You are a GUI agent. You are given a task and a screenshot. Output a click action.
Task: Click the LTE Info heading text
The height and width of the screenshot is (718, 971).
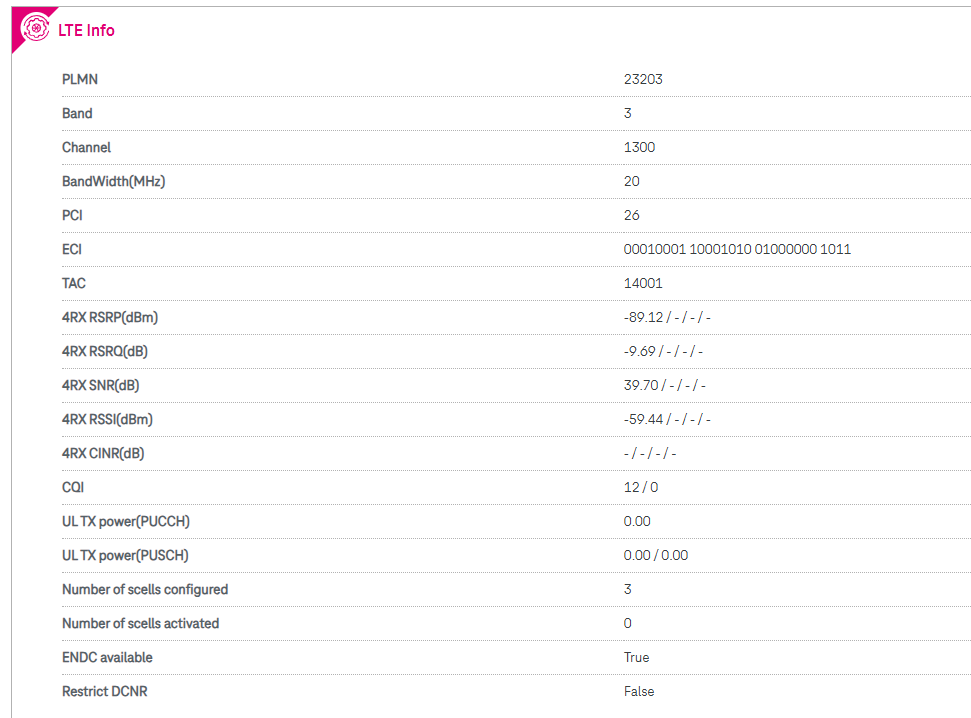(x=86, y=30)
